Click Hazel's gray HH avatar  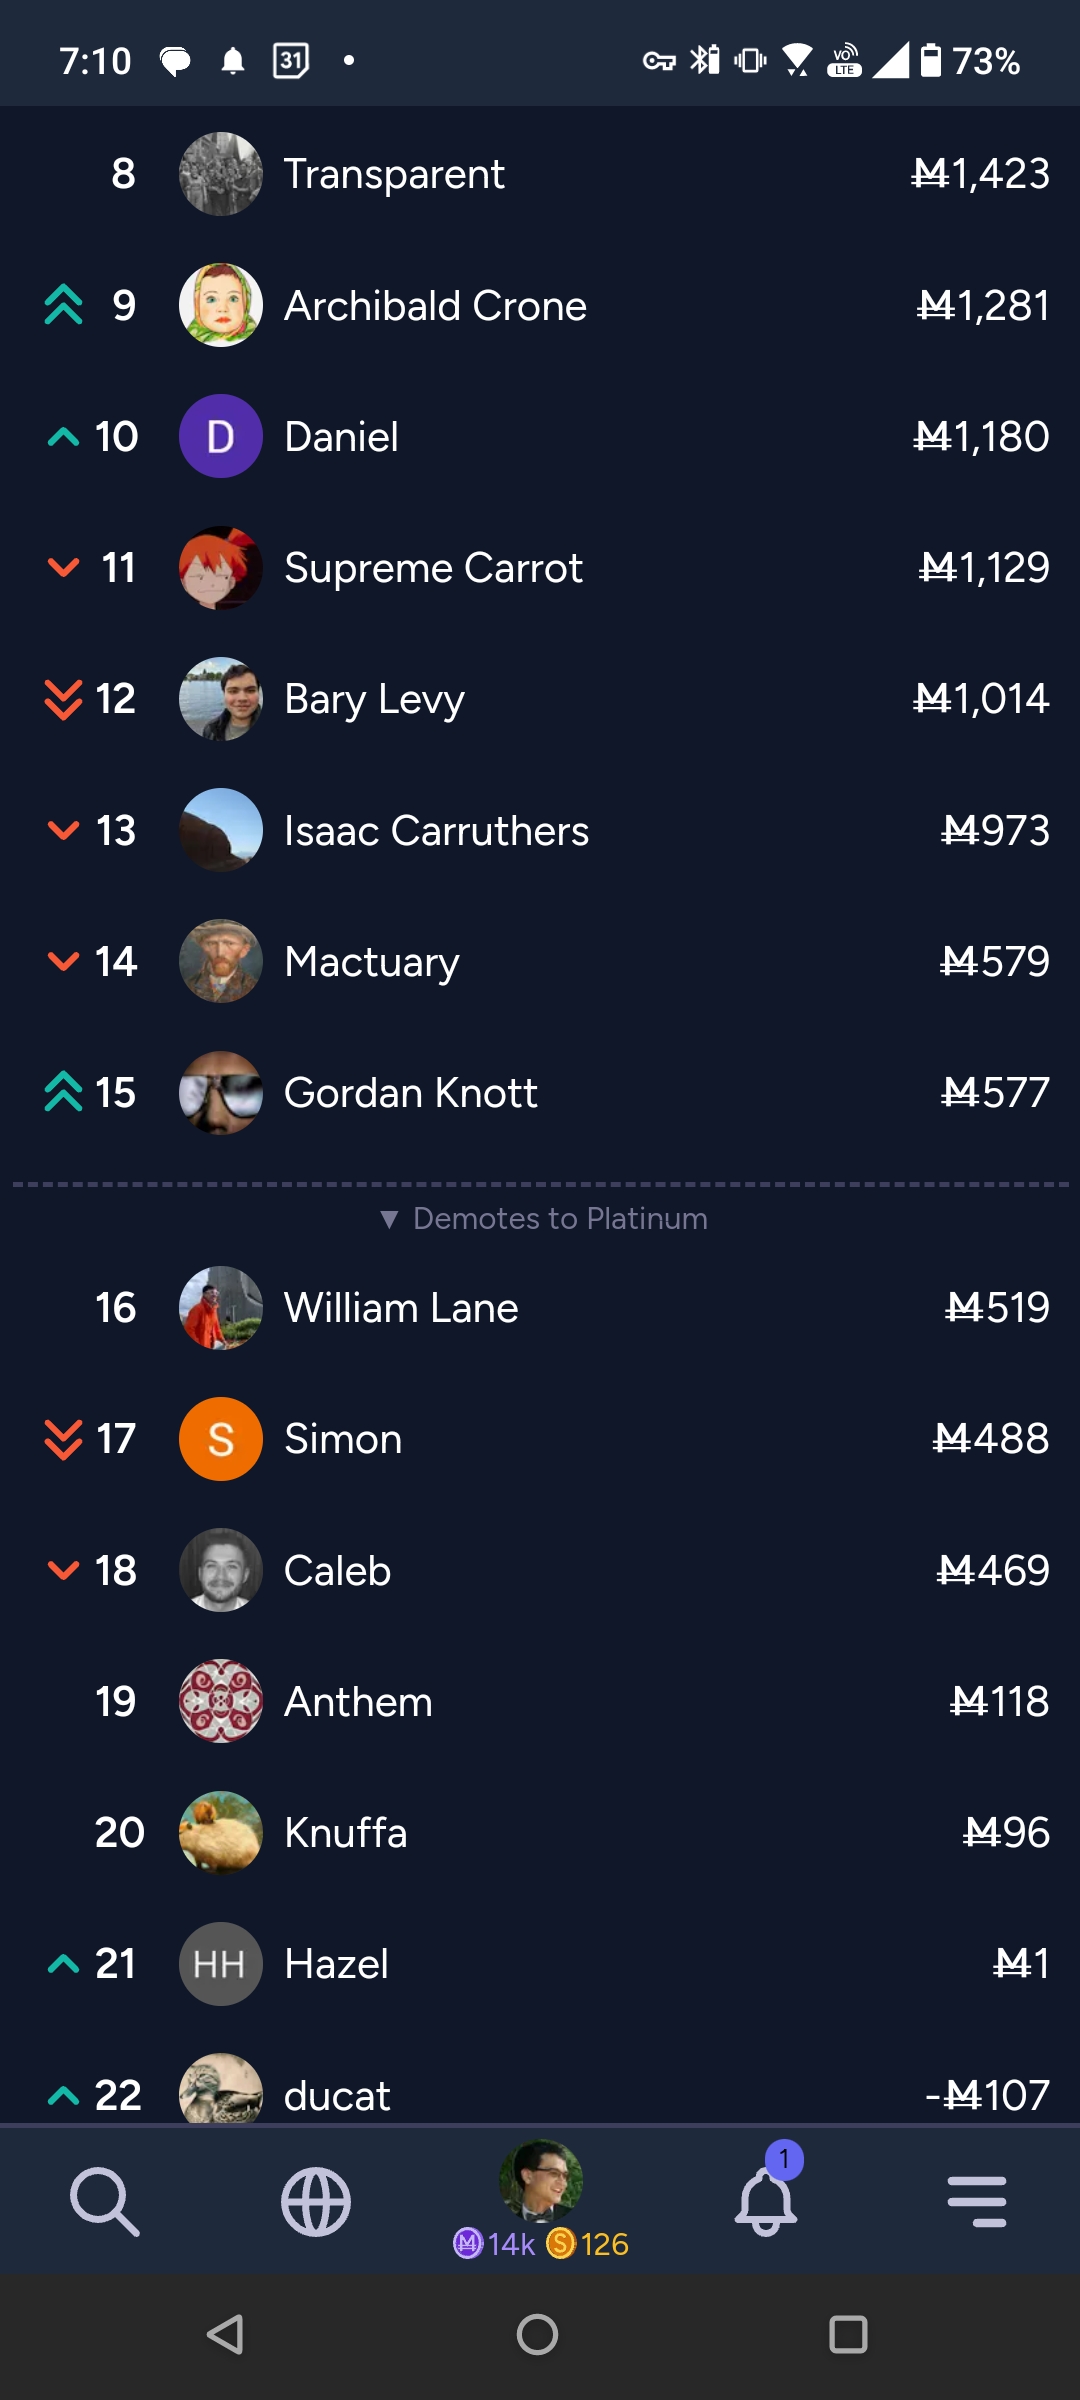[x=221, y=1964]
